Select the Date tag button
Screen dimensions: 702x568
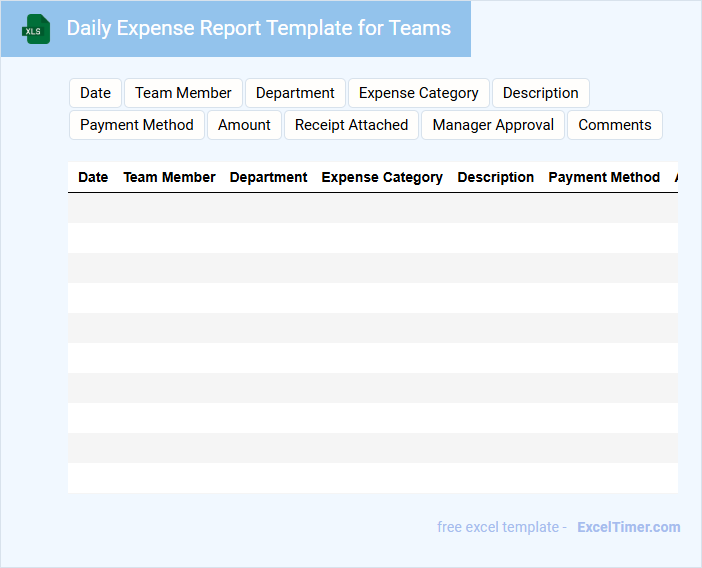pyautogui.click(x=95, y=93)
